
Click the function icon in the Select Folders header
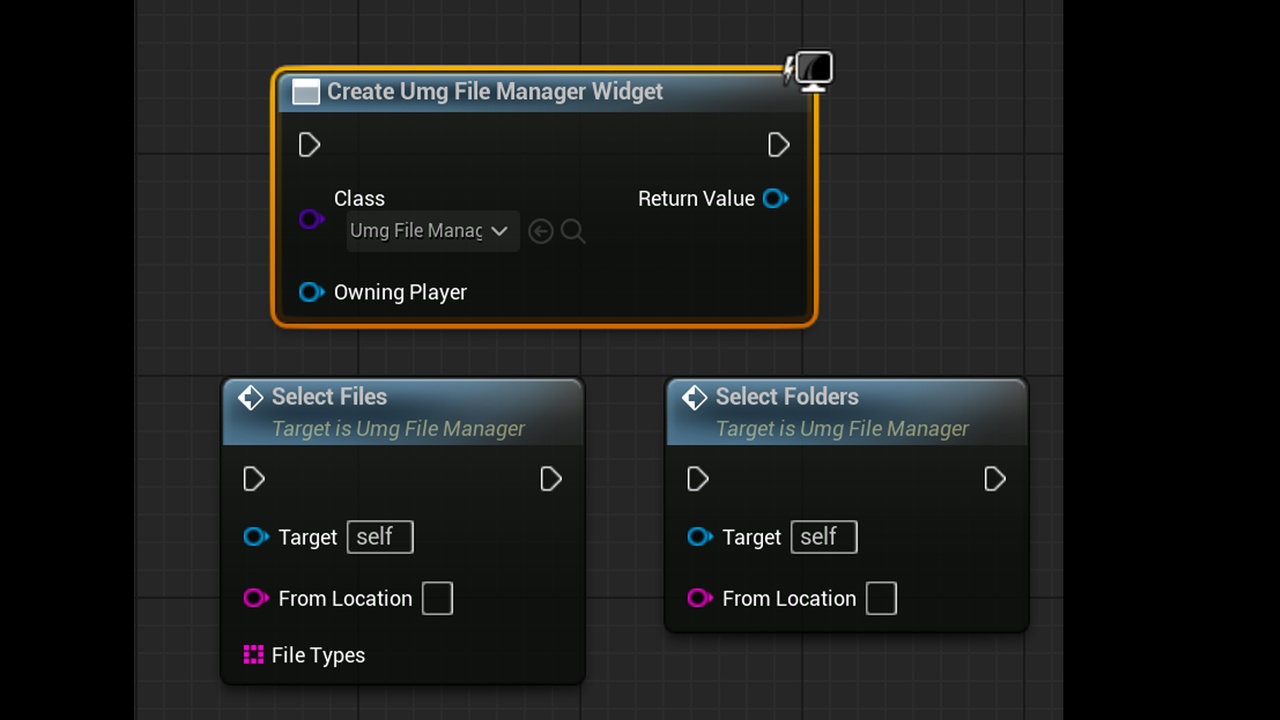[x=694, y=397]
